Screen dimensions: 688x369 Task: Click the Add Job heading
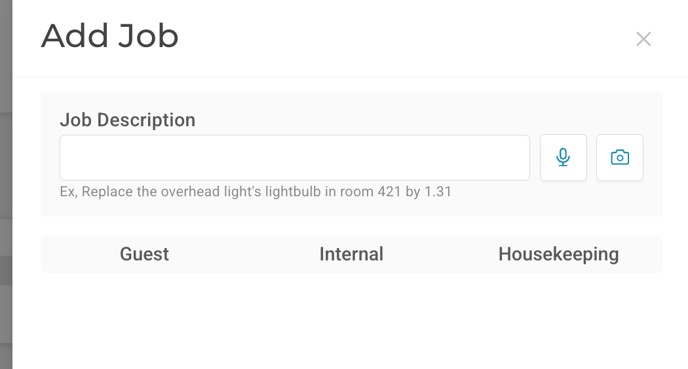[x=110, y=36]
